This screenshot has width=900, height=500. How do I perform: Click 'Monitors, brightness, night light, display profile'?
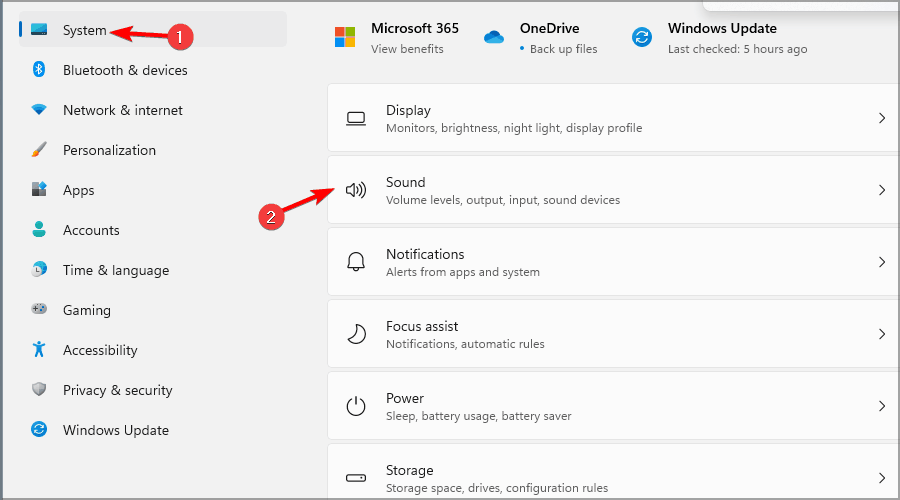pos(514,128)
